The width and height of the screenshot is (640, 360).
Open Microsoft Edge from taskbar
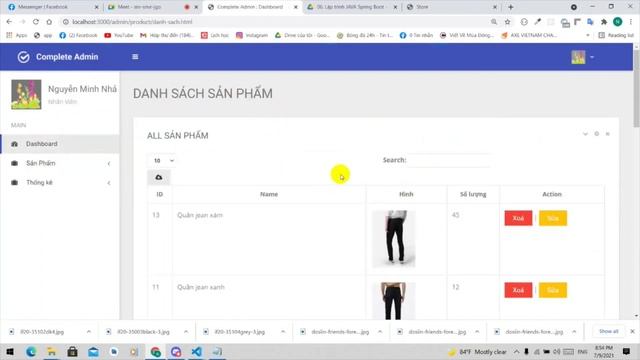click(31, 352)
